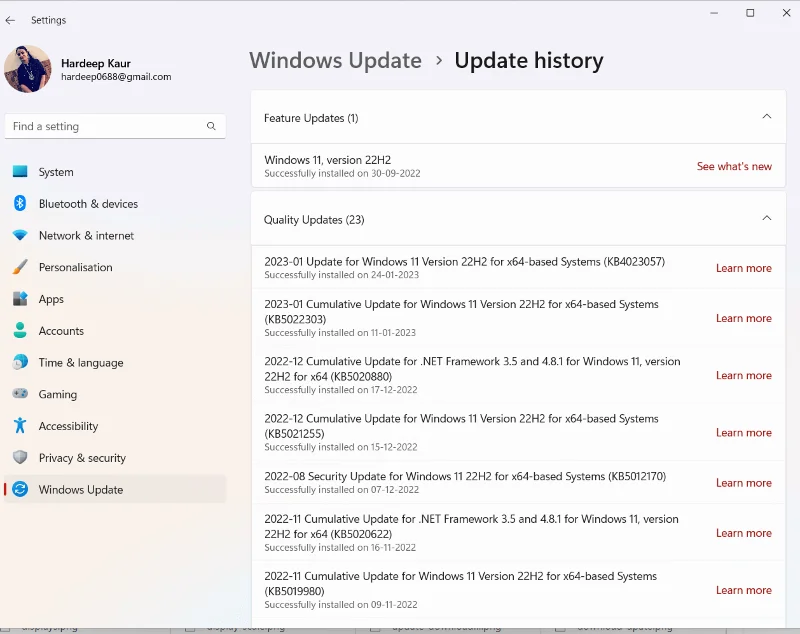
Task: Select Personalisation in sidebar
Action: pos(115,267)
